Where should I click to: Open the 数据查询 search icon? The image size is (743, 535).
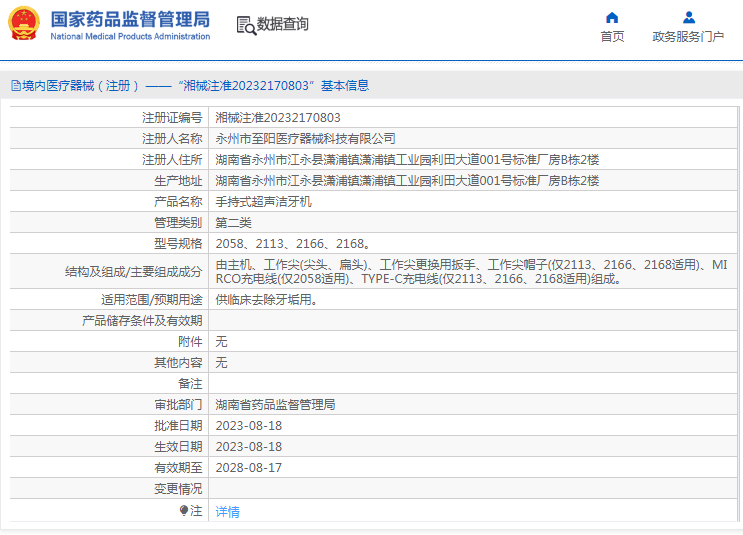246,25
